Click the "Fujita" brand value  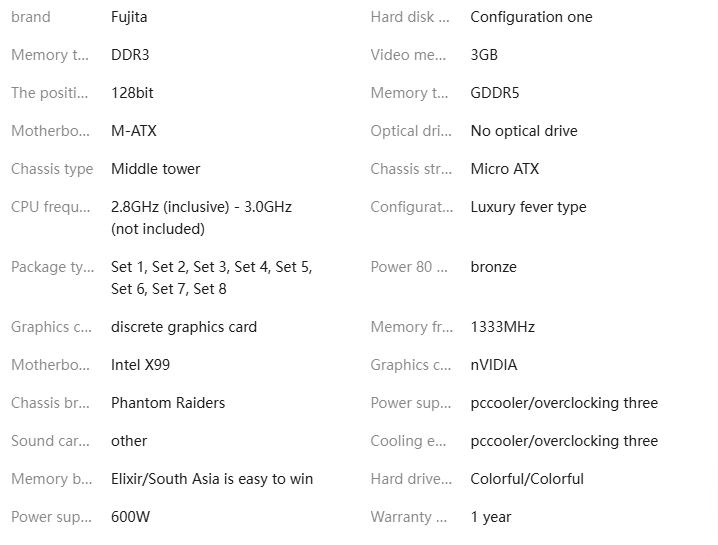pyautogui.click(x=129, y=17)
